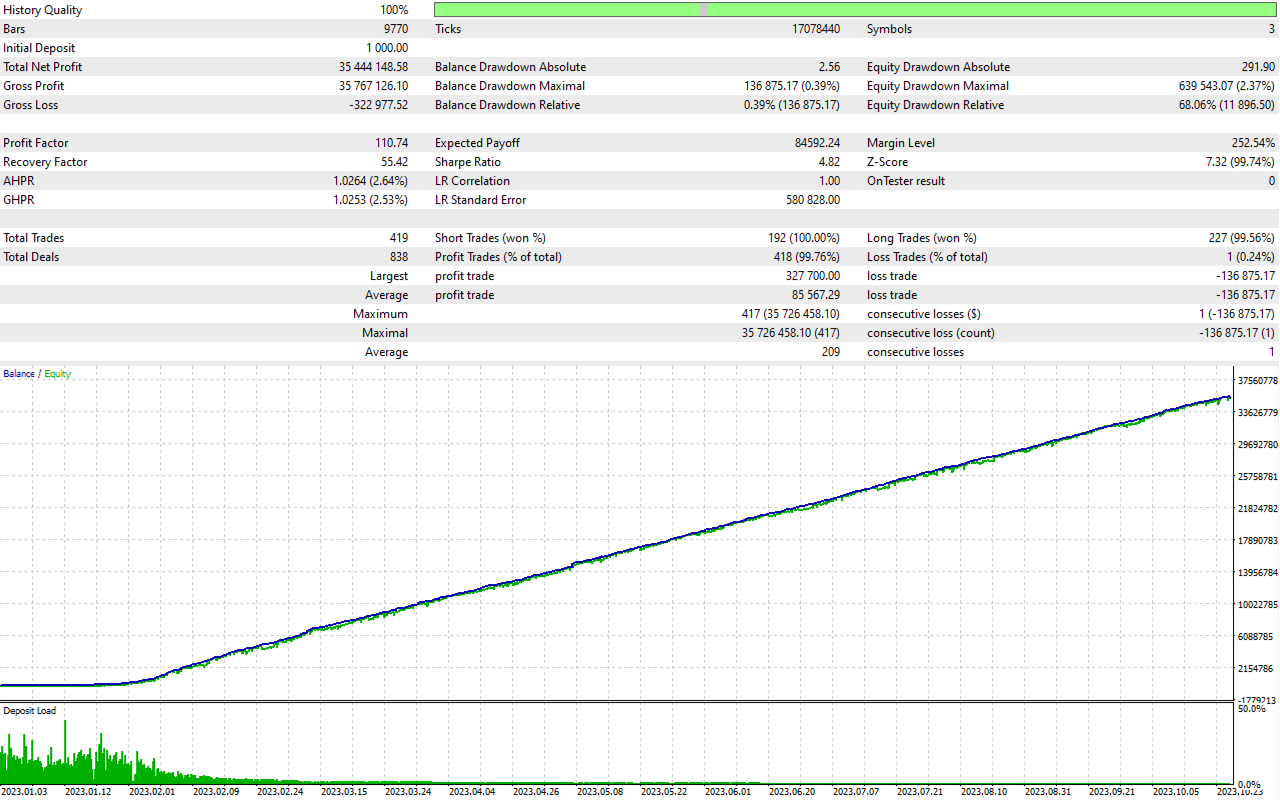Select Gross Profit value 35 767 126.10
This screenshot has height=800, width=1280.
[374, 86]
